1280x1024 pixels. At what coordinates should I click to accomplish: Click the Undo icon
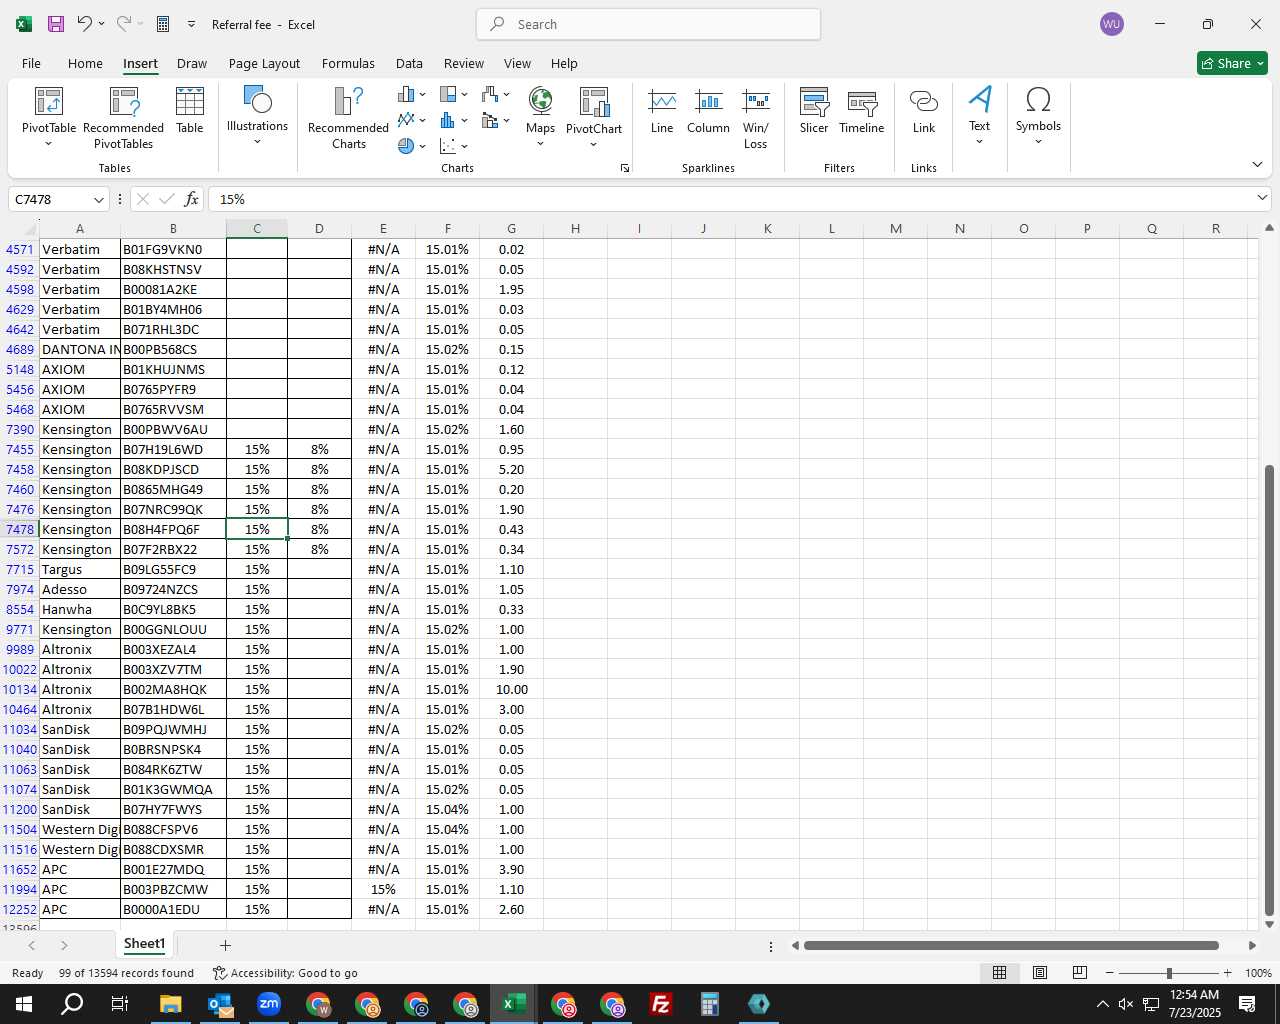(85, 24)
